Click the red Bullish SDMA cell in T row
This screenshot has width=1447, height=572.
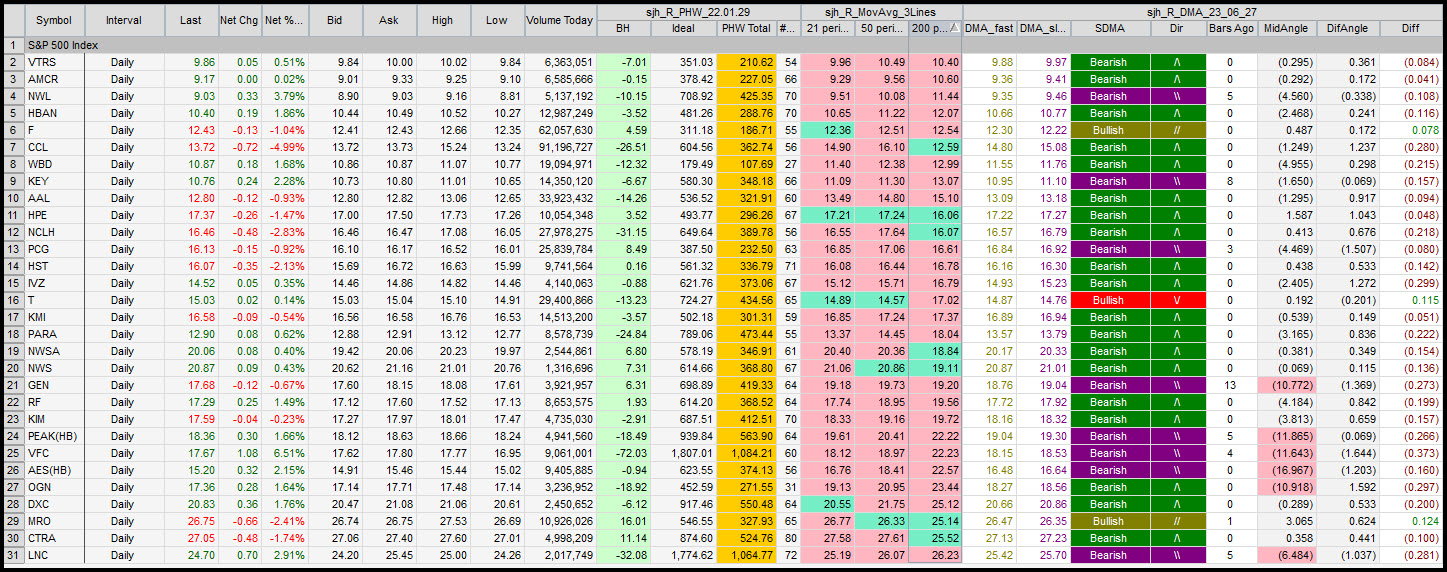tap(1108, 300)
